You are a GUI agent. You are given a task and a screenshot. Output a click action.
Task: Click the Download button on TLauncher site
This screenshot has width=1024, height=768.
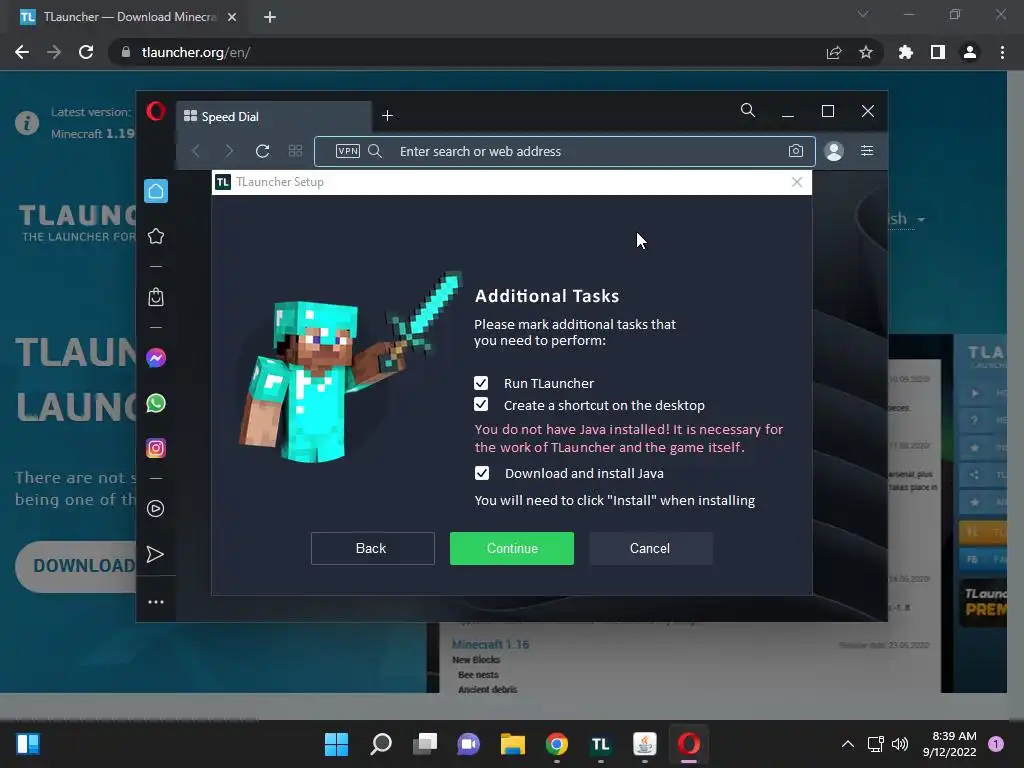[x=77, y=566]
